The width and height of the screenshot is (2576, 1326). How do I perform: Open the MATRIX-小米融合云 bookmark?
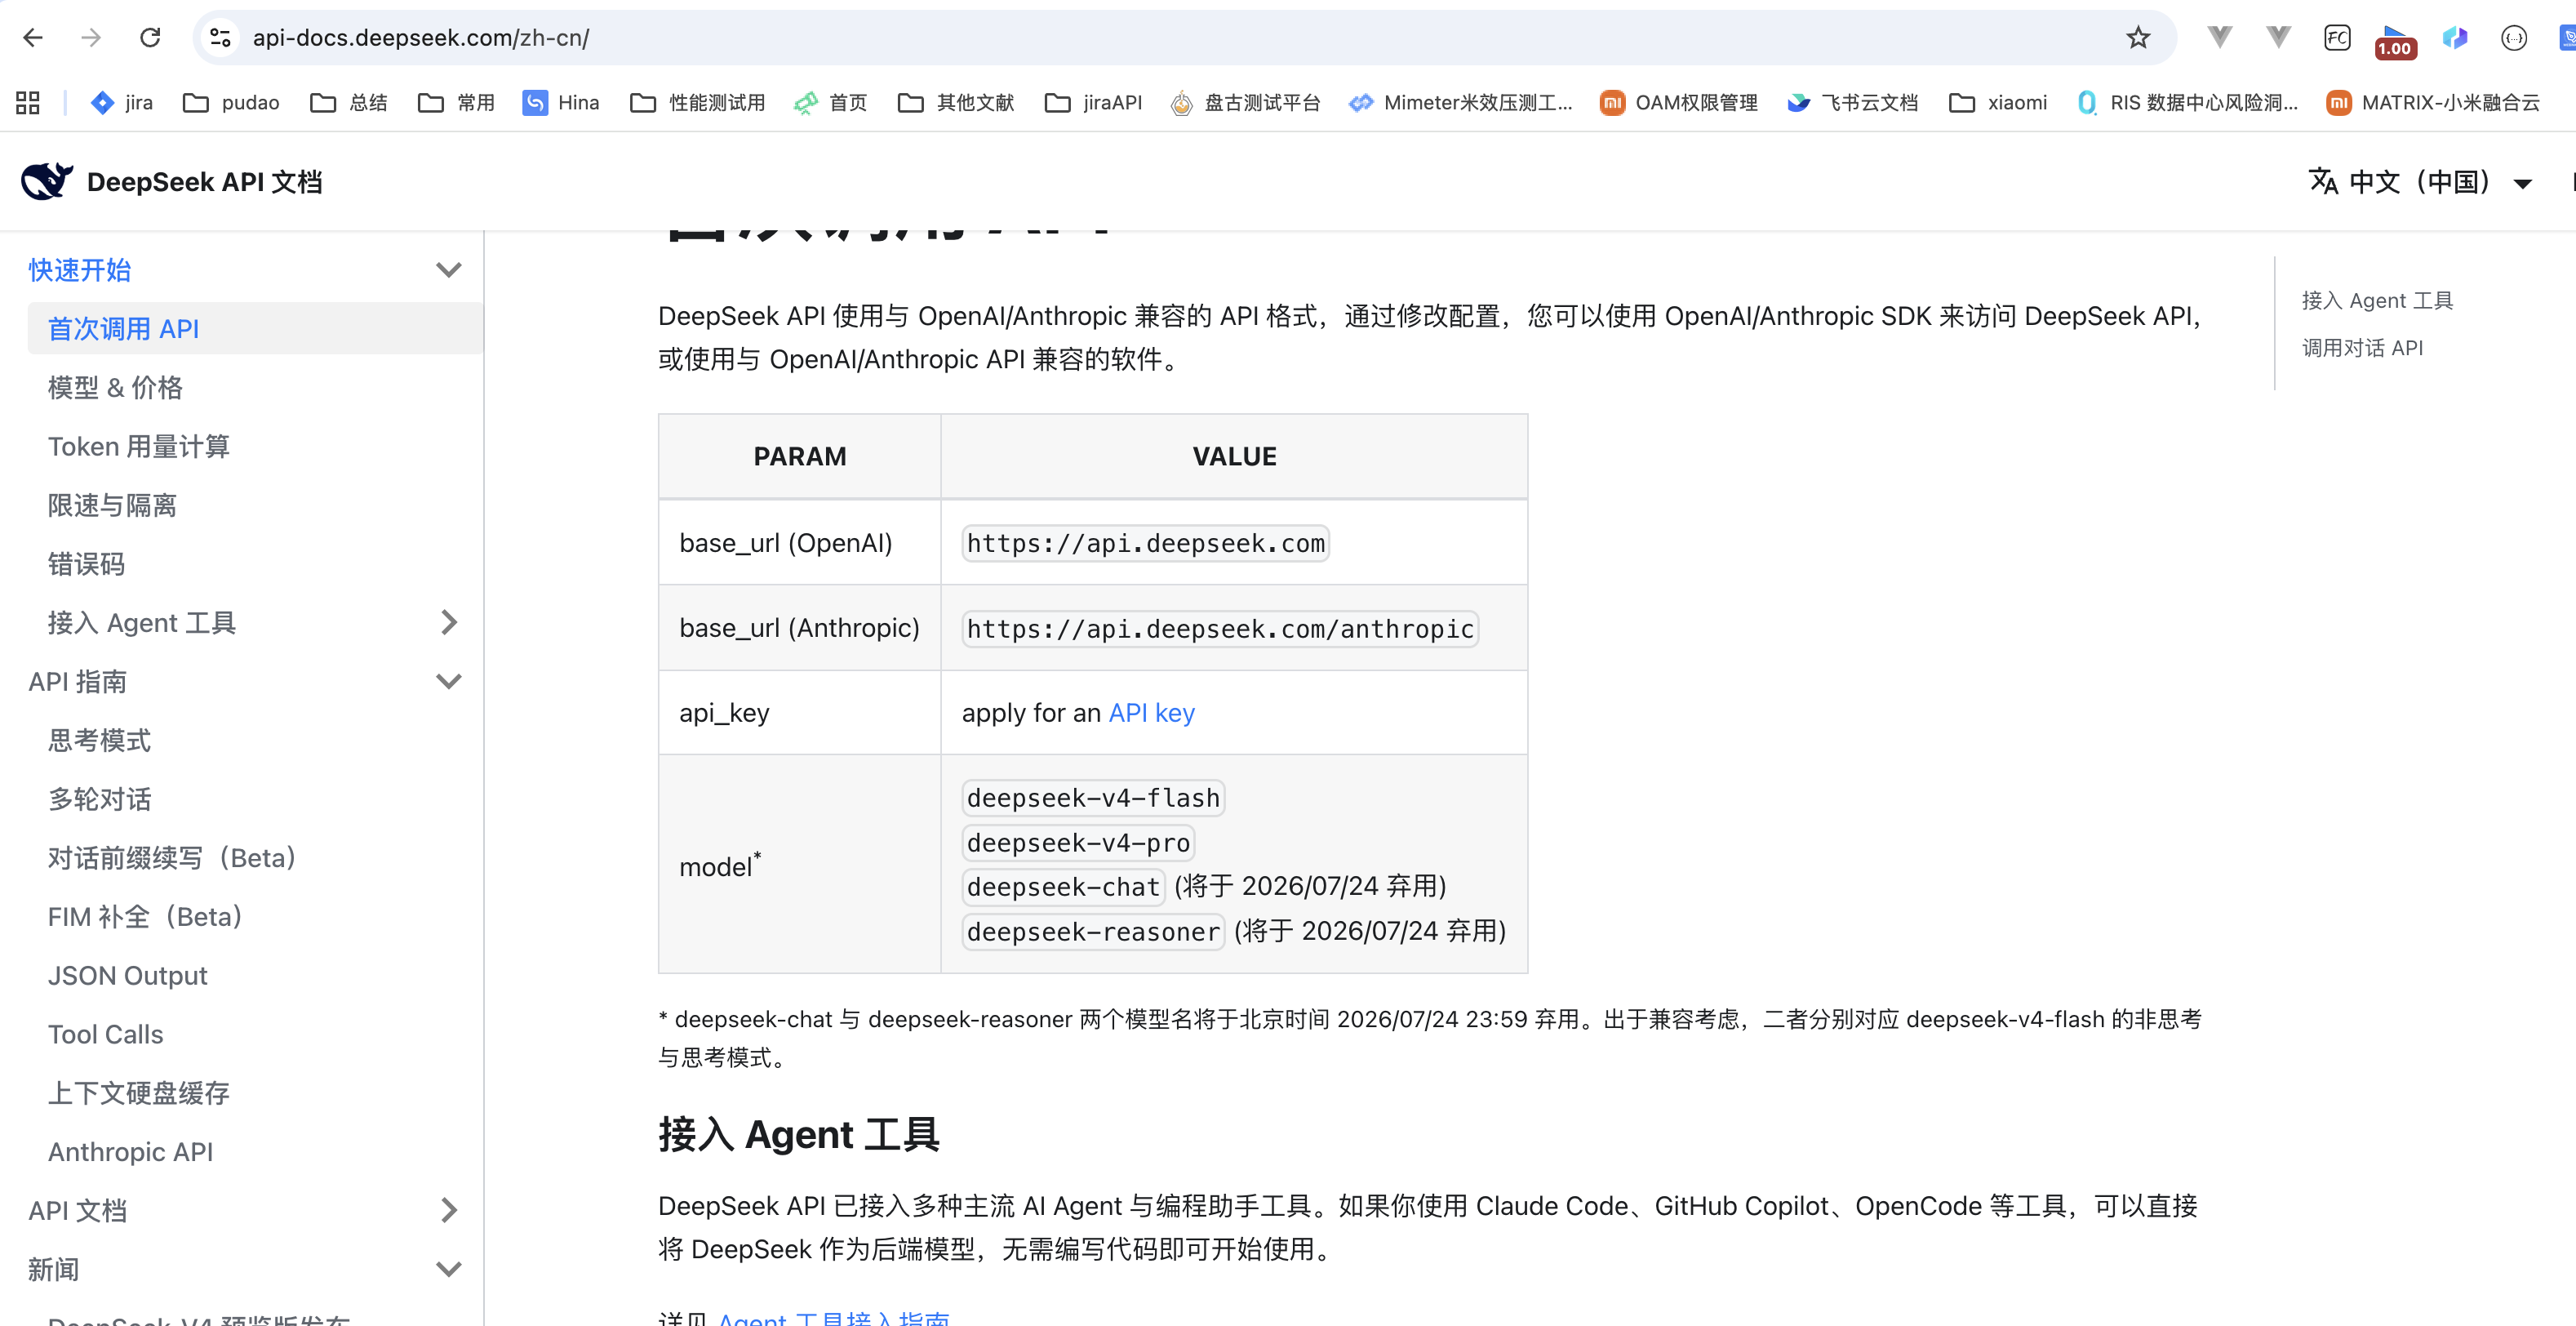click(2433, 102)
